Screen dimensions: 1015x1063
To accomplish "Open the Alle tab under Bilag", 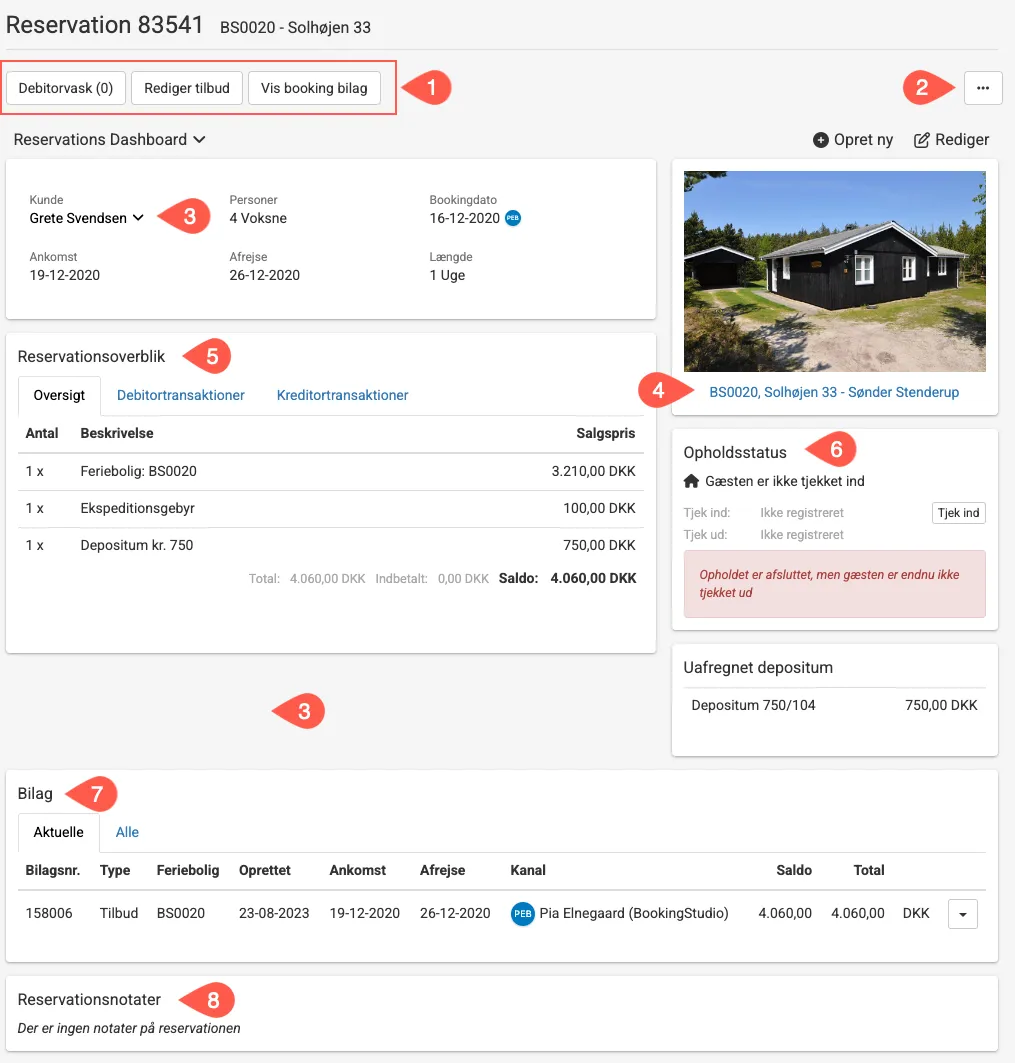I will (x=127, y=832).
